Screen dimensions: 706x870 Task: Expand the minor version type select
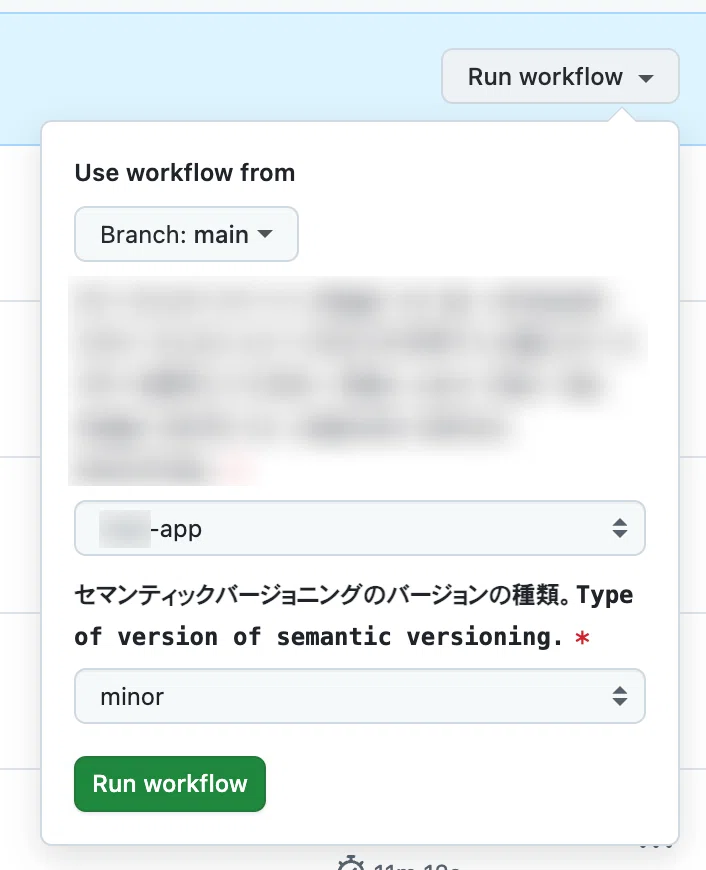click(x=360, y=696)
